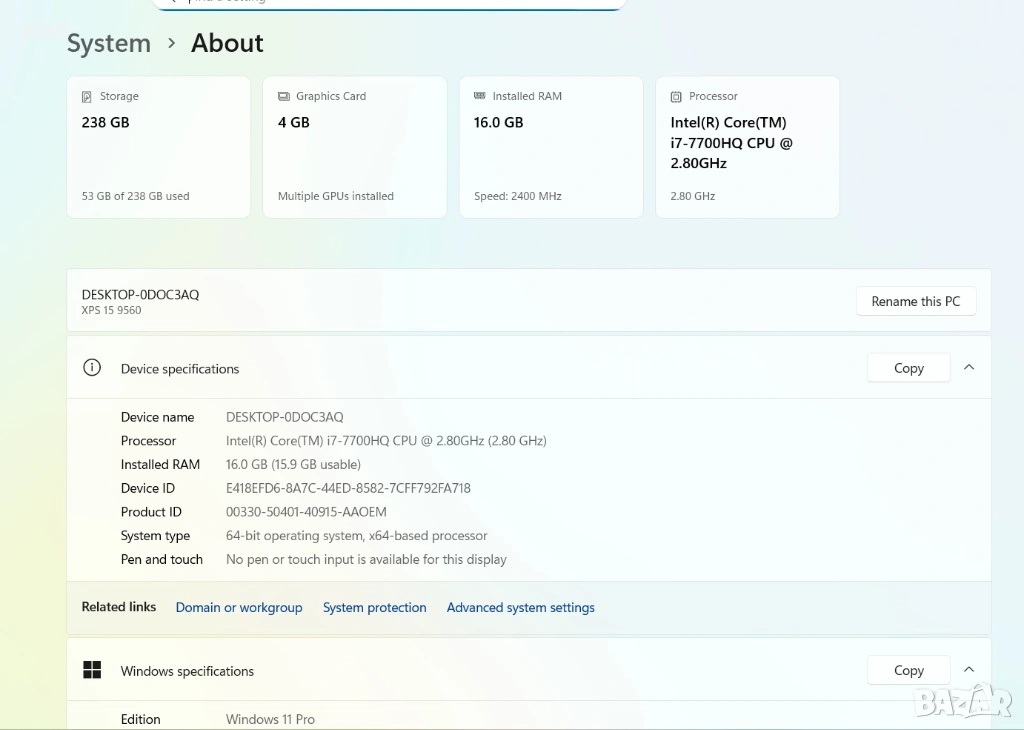This screenshot has width=1024, height=730.
Task: Copy the Windows specifications
Action: pos(908,670)
